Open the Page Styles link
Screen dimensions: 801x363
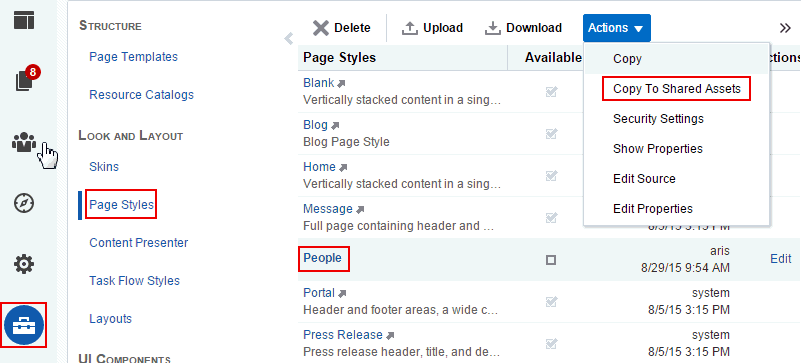point(121,205)
